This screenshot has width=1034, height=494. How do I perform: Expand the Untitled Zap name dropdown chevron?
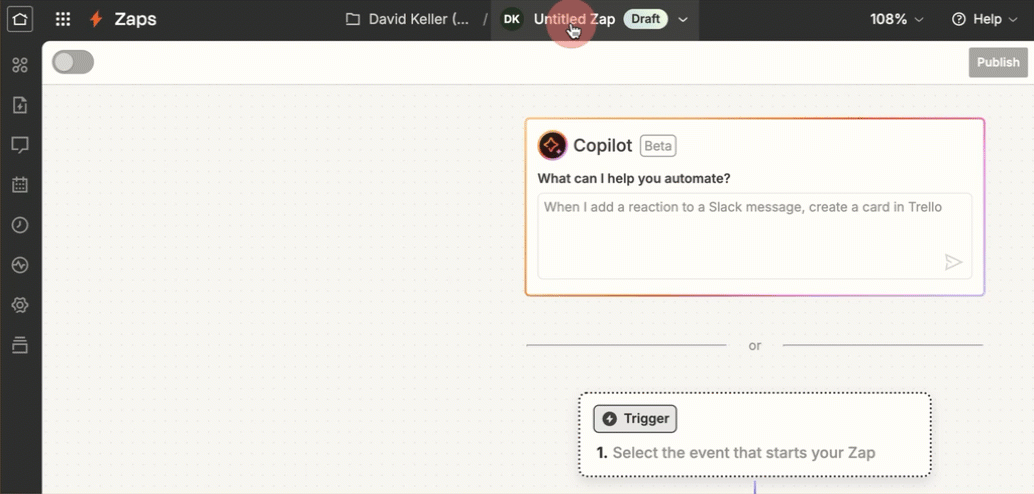(683, 20)
